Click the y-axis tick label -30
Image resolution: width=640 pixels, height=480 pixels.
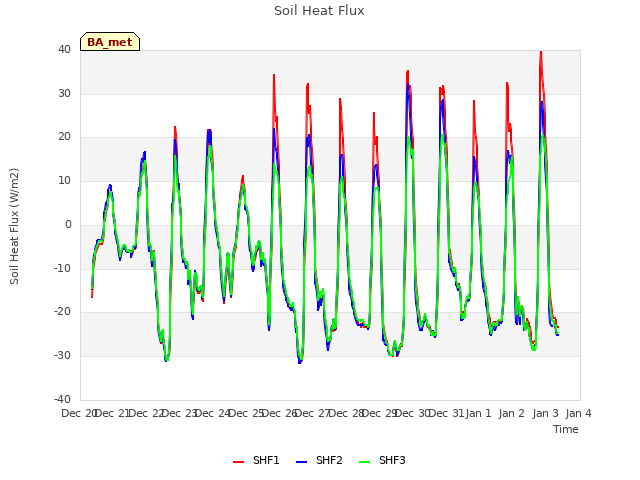click(63, 356)
